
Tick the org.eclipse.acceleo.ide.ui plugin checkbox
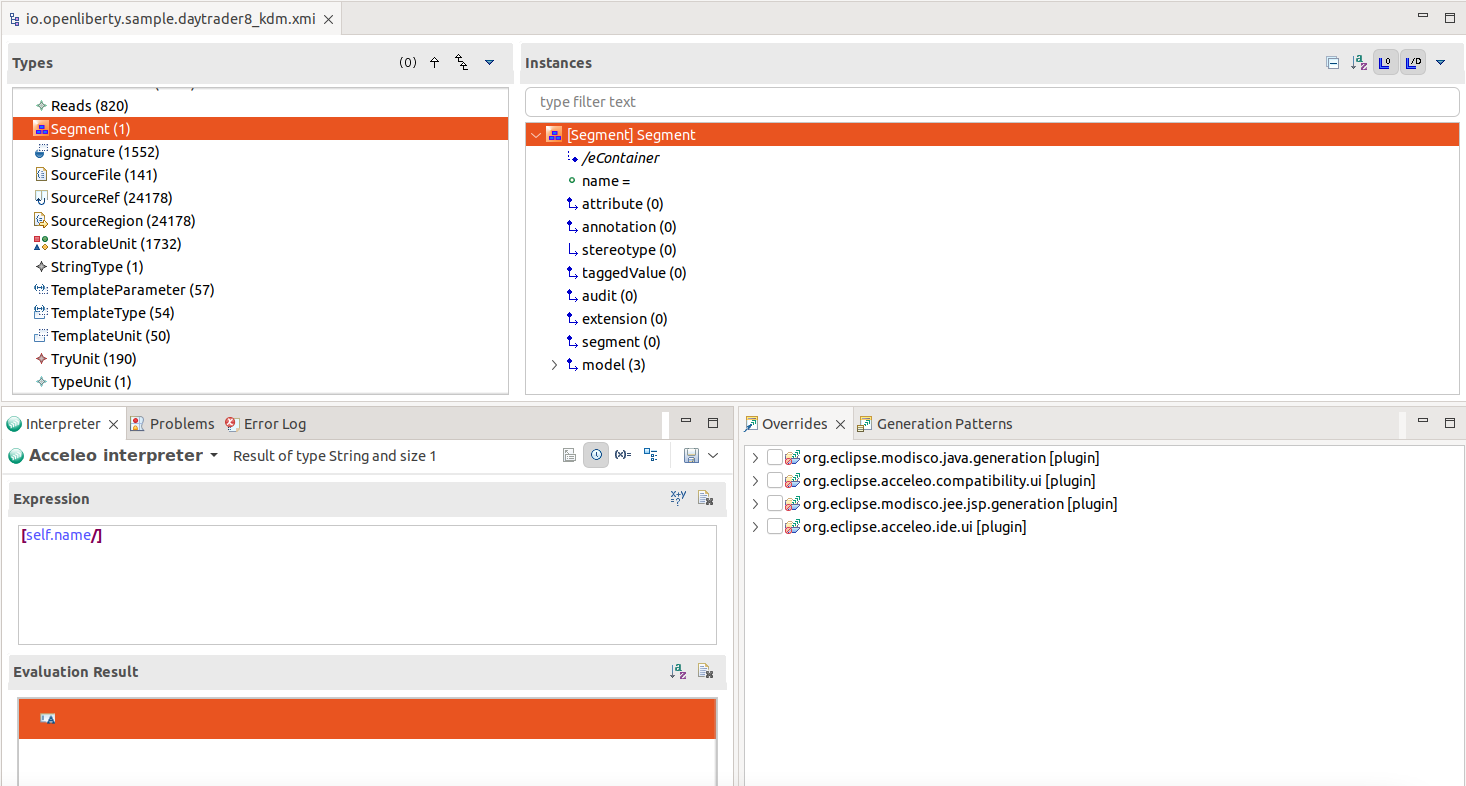[774, 527]
